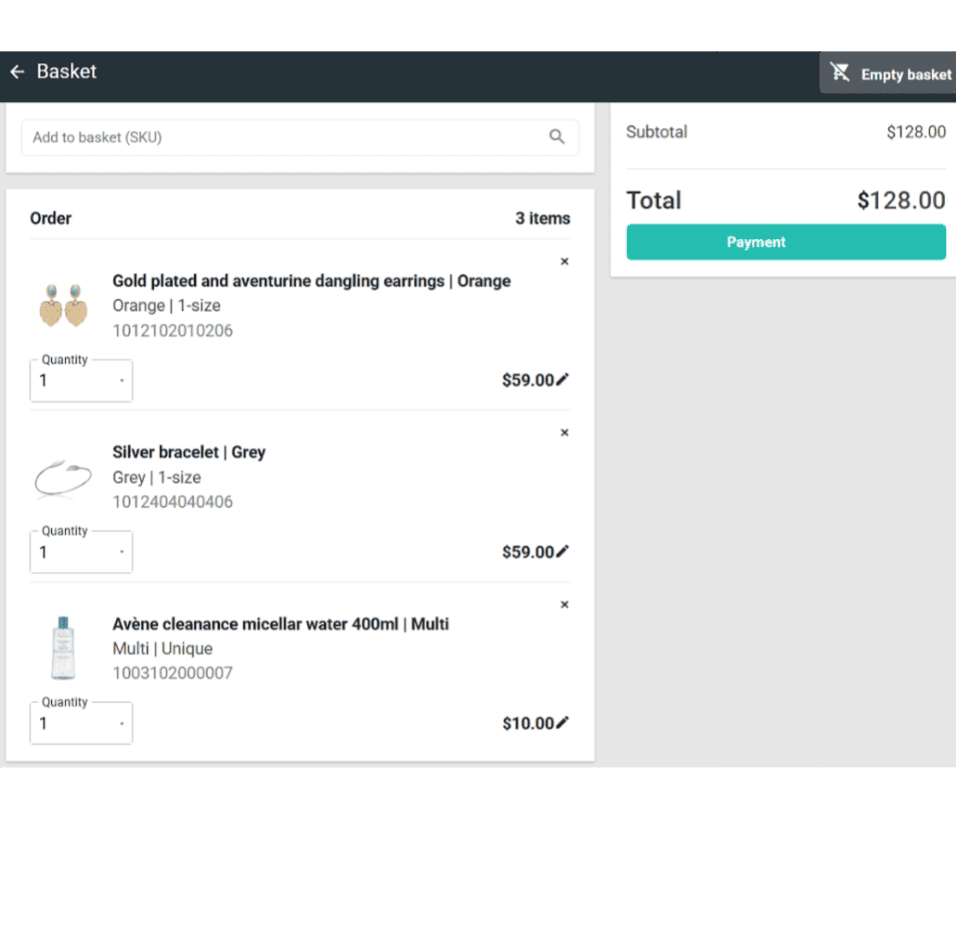The width and height of the screenshot is (959, 944).
Task: Open the earrings Quantity dropdown
Action: [81, 381]
